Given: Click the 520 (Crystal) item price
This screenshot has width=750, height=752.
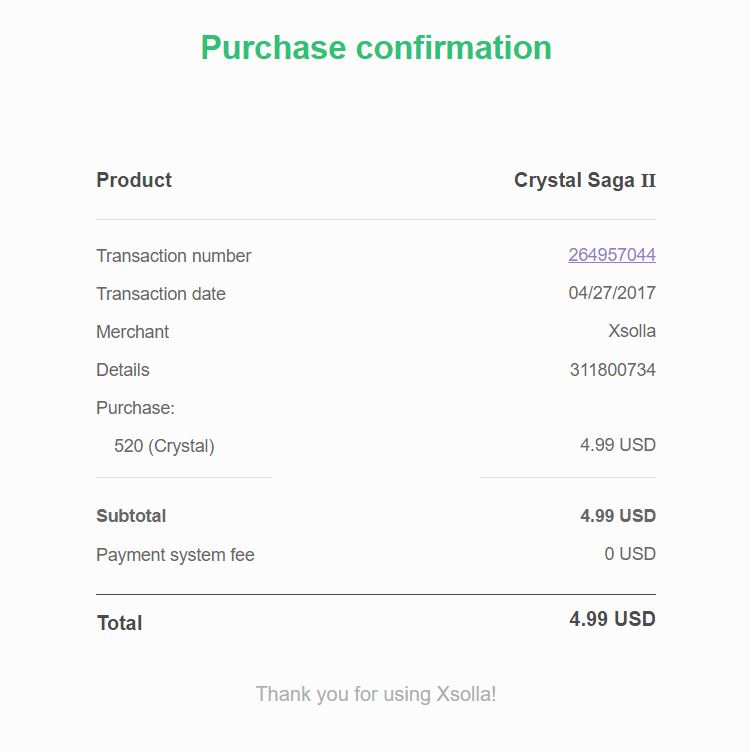Looking at the screenshot, I should click(618, 445).
